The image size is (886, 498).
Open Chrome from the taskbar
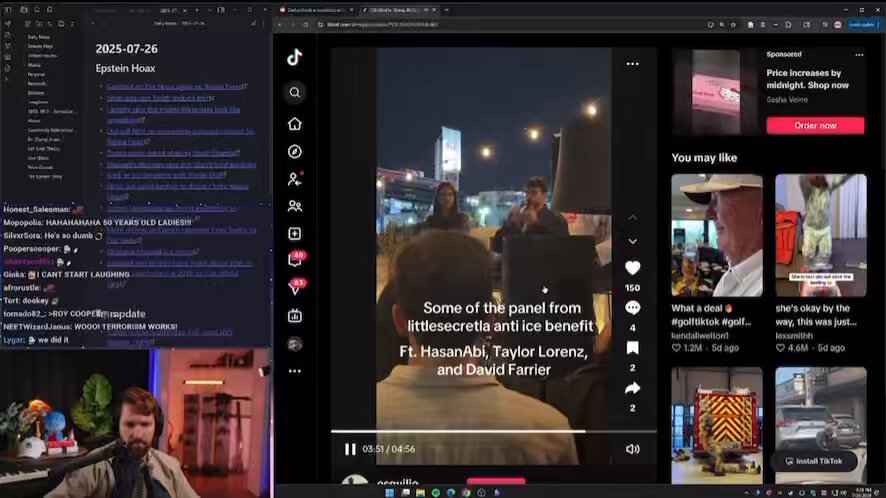(466, 493)
